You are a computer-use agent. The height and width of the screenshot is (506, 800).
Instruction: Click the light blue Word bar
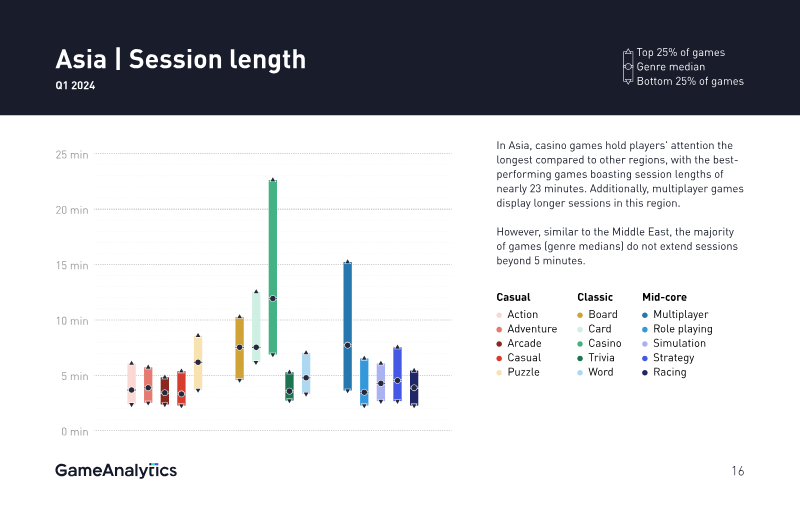point(306,373)
